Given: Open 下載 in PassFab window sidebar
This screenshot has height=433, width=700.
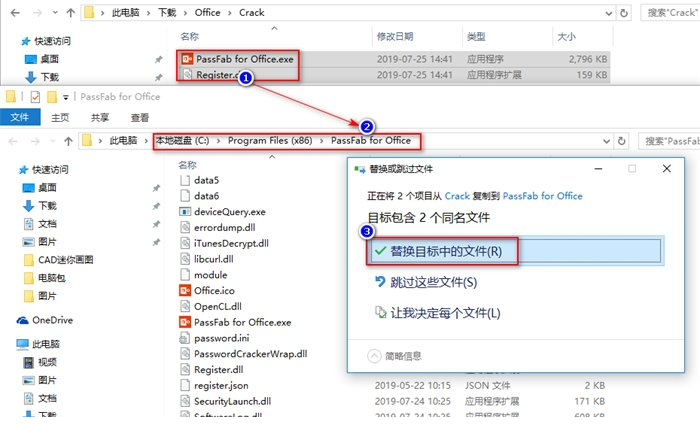Looking at the screenshot, I should pos(47,206).
